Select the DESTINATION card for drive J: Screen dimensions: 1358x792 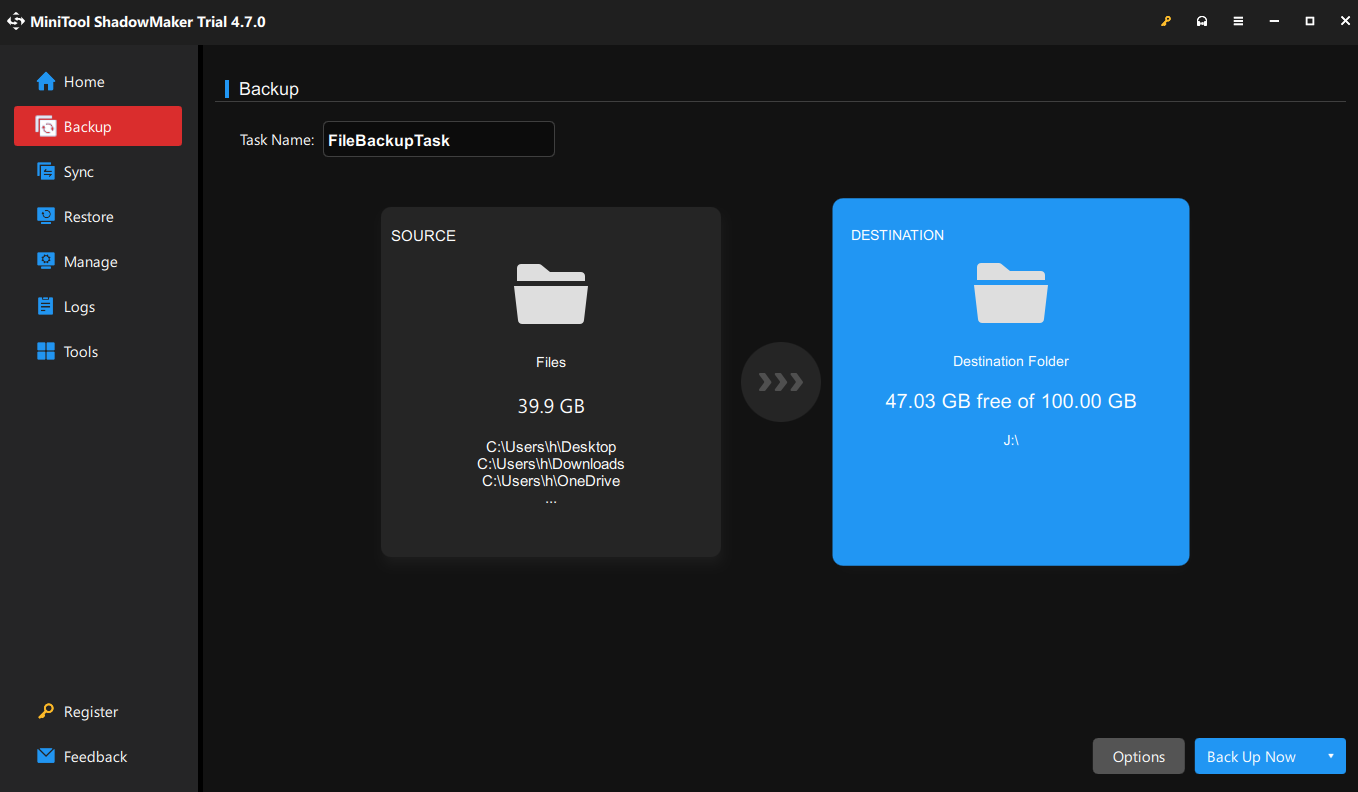1010,381
